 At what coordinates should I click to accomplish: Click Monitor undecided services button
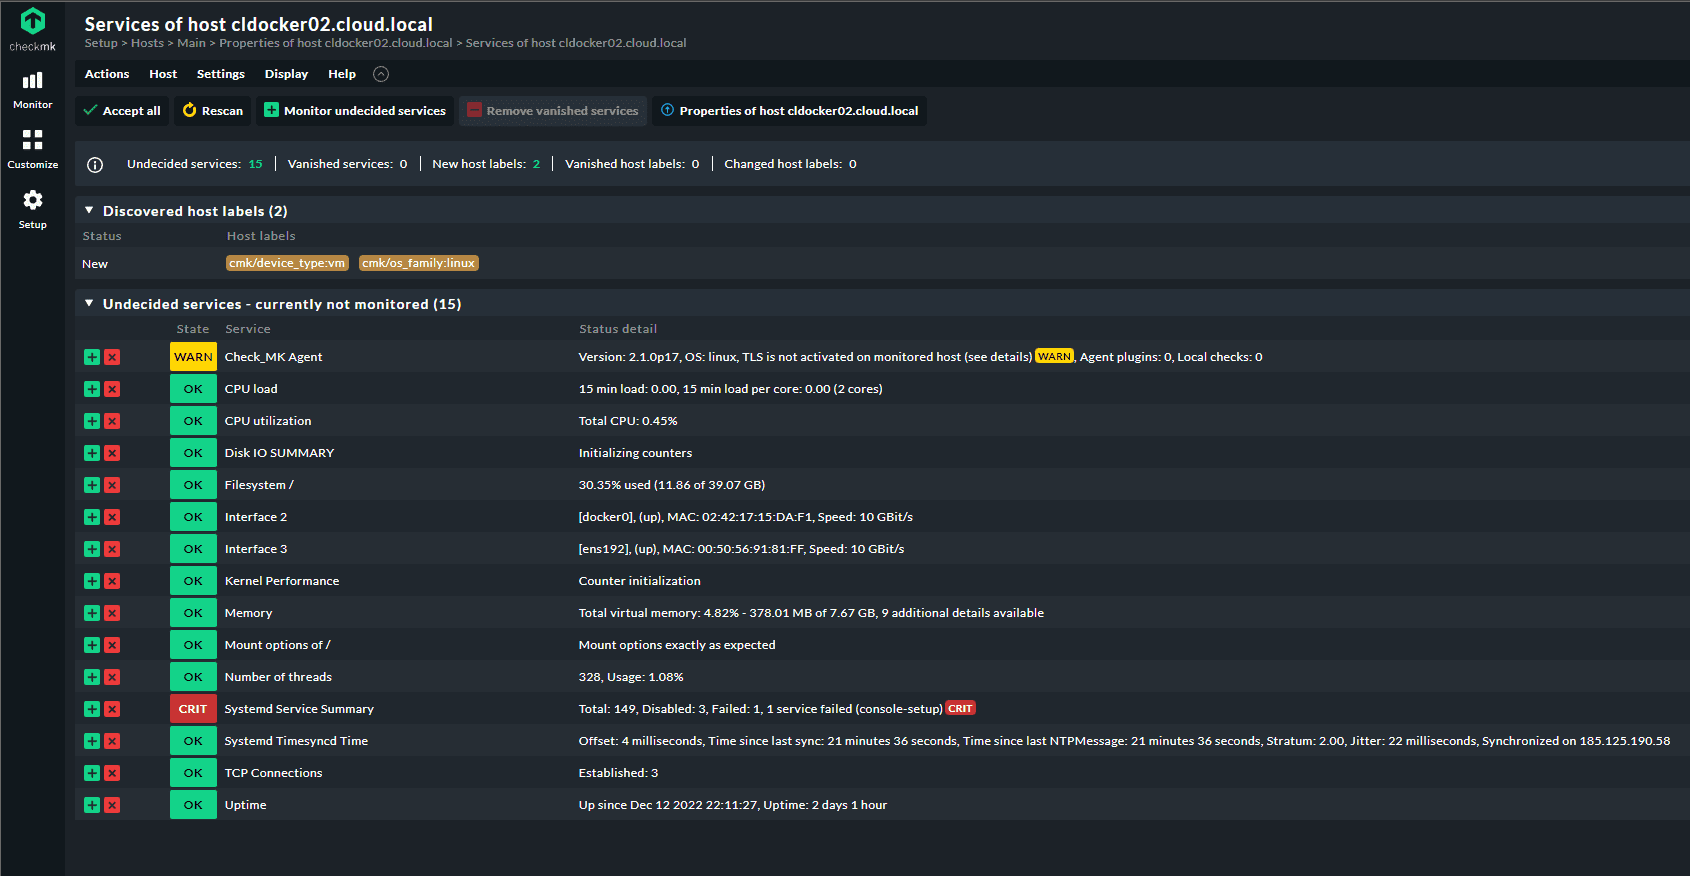pos(355,111)
